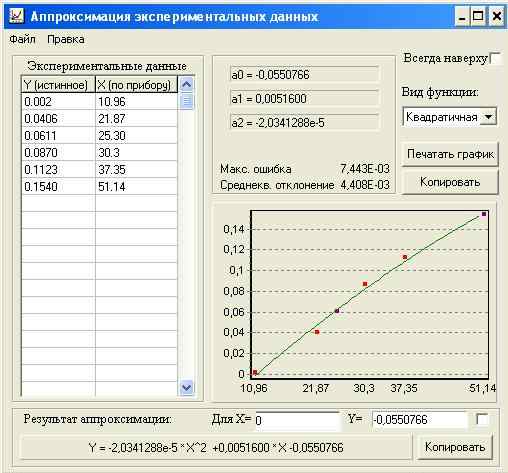Click the Y= result field

click(x=420, y=420)
